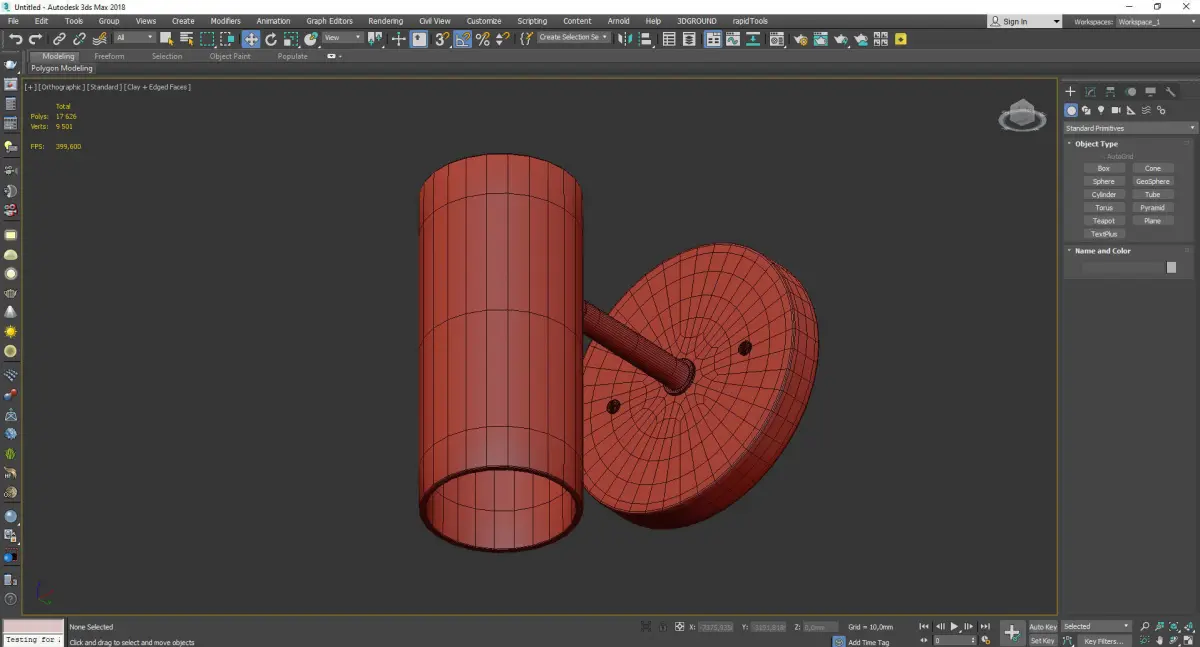Toggle the selection lock icon

pyautogui.click(x=662, y=627)
